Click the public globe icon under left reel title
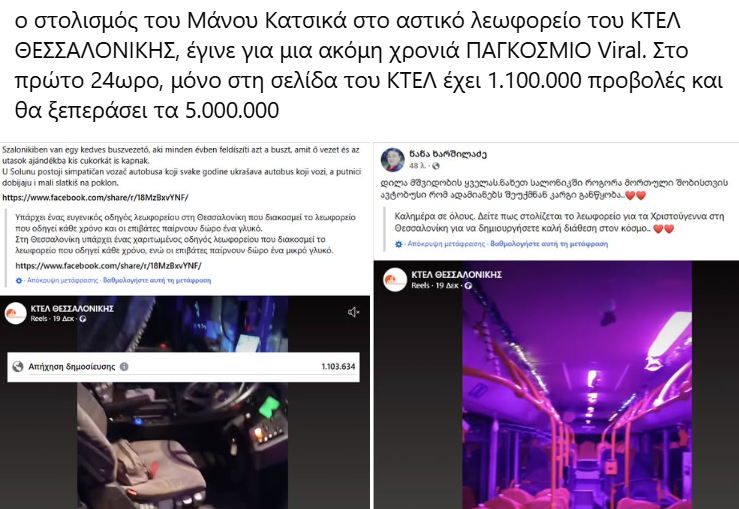 coord(83,319)
